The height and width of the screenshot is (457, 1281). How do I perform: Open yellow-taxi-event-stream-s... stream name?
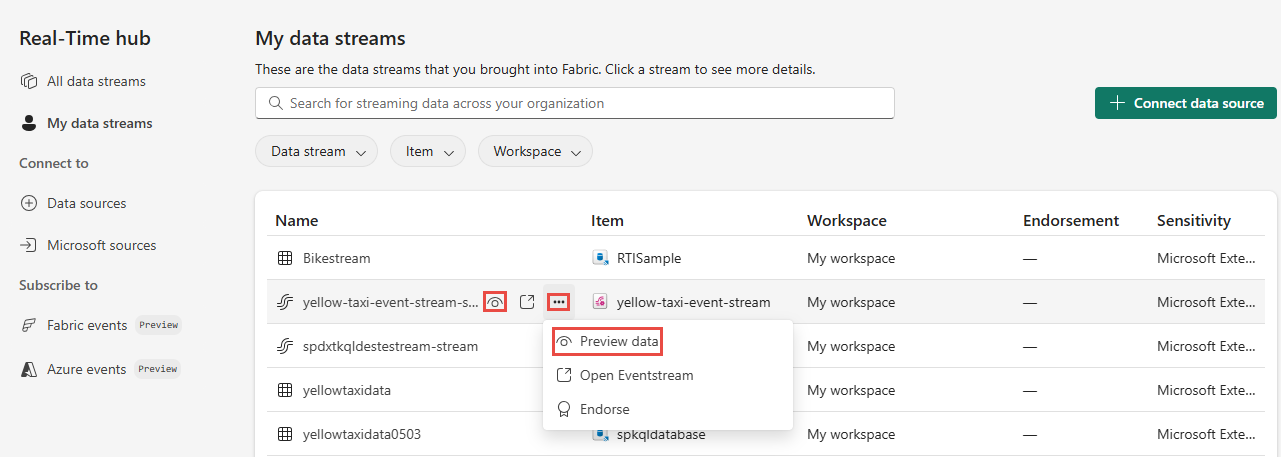tap(391, 302)
